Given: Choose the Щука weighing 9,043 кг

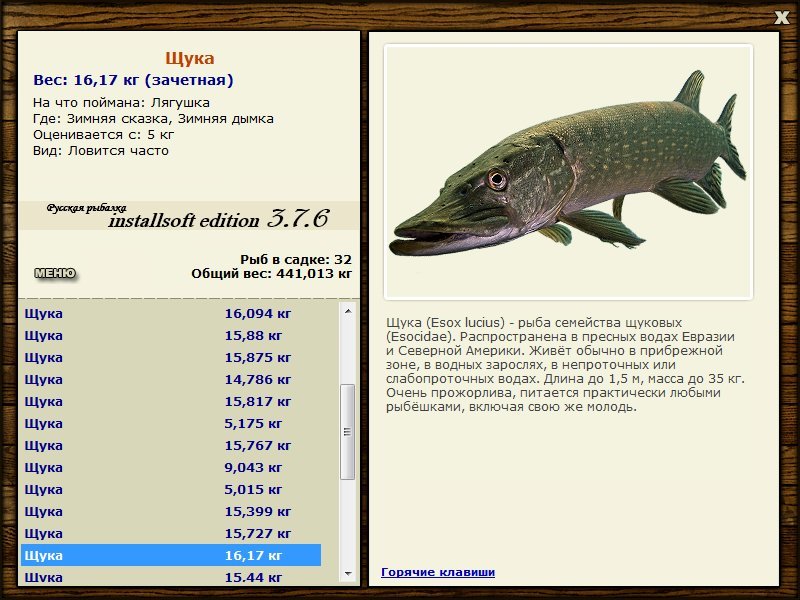Looking at the screenshot, I should coord(170,467).
